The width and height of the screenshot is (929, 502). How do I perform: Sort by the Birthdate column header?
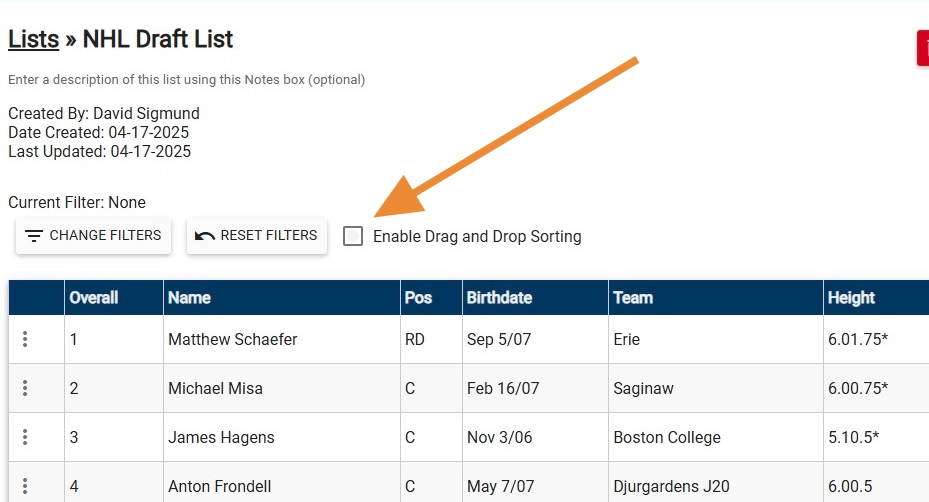(499, 298)
